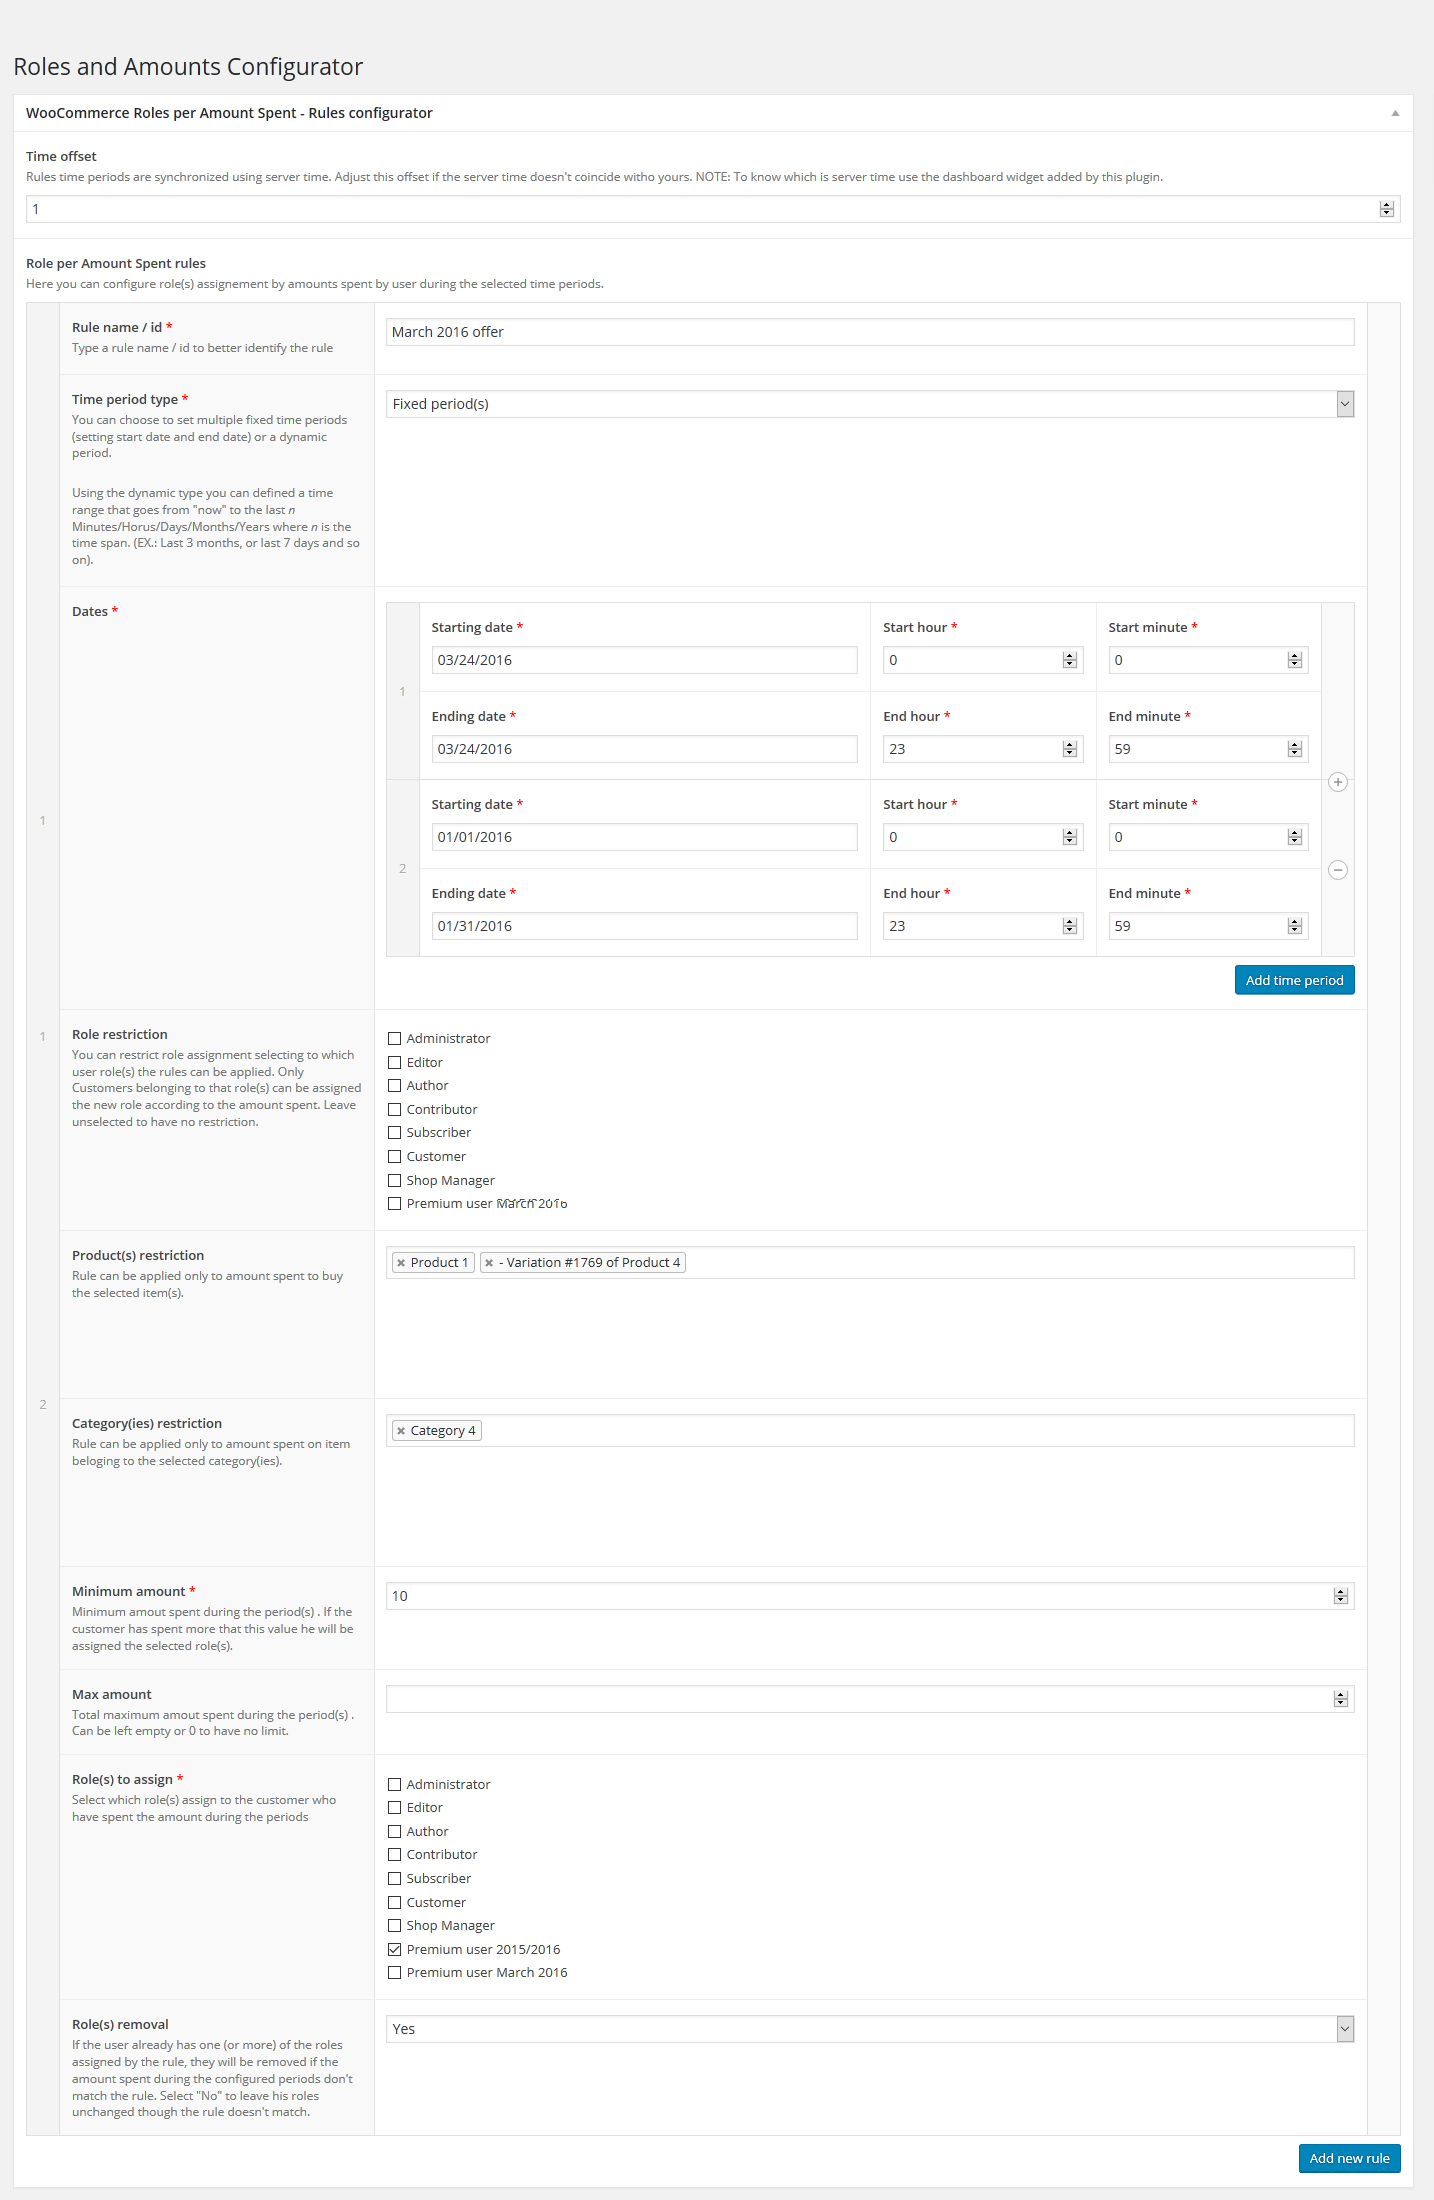This screenshot has width=1434, height=2200.
Task: Adjust the Max amount spinner
Action: [x=1341, y=1699]
